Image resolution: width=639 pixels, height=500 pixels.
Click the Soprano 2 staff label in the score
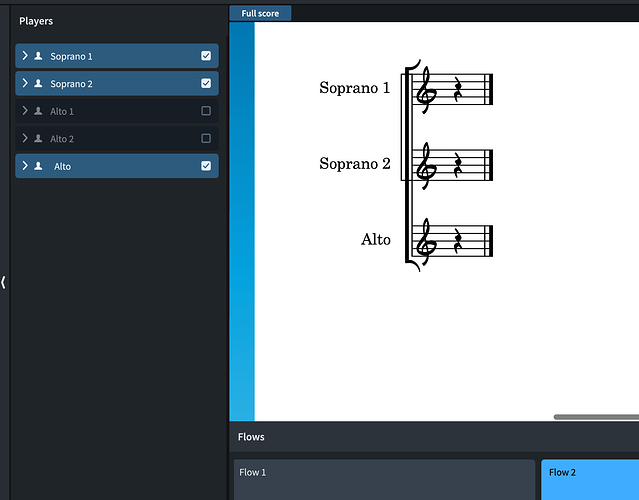[x=355, y=163]
